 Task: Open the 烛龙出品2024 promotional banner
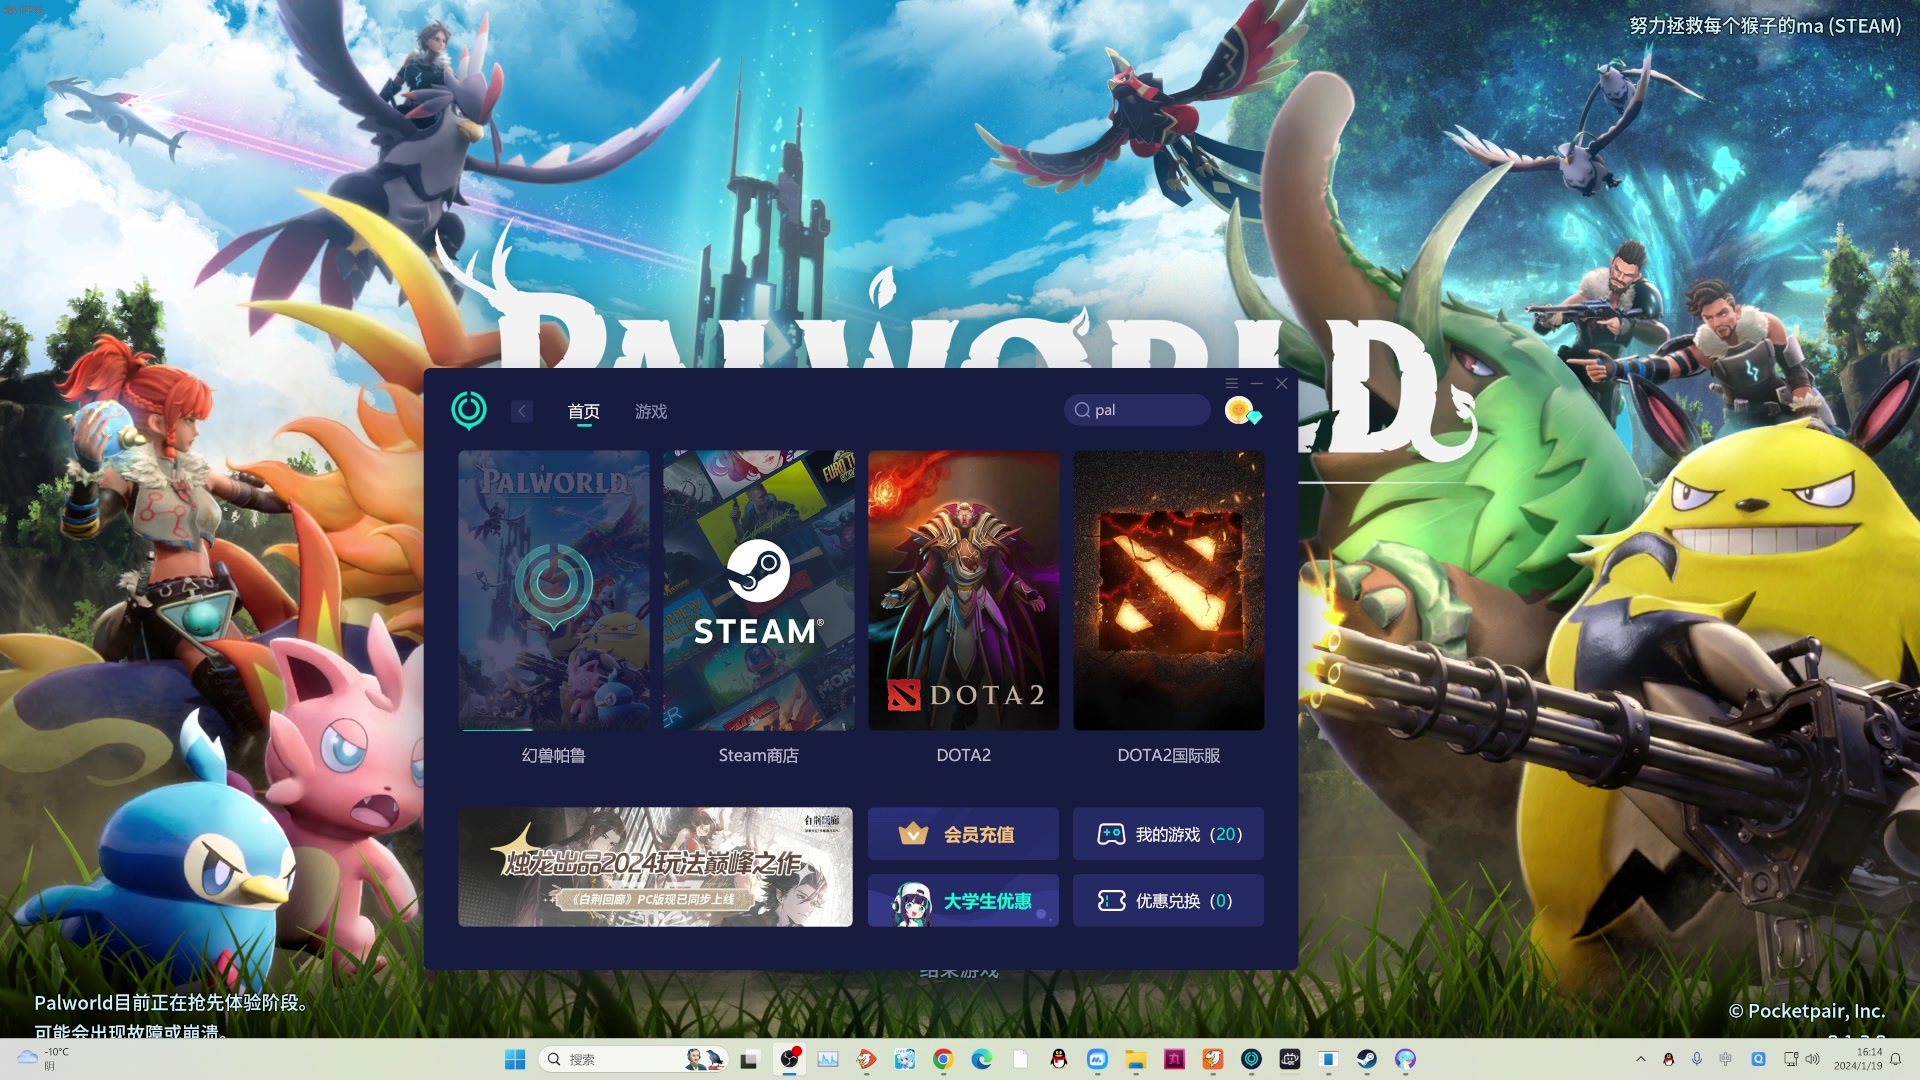(x=656, y=867)
